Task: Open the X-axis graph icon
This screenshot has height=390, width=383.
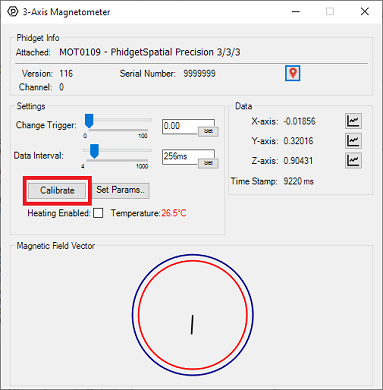Action: coord(353,121)
